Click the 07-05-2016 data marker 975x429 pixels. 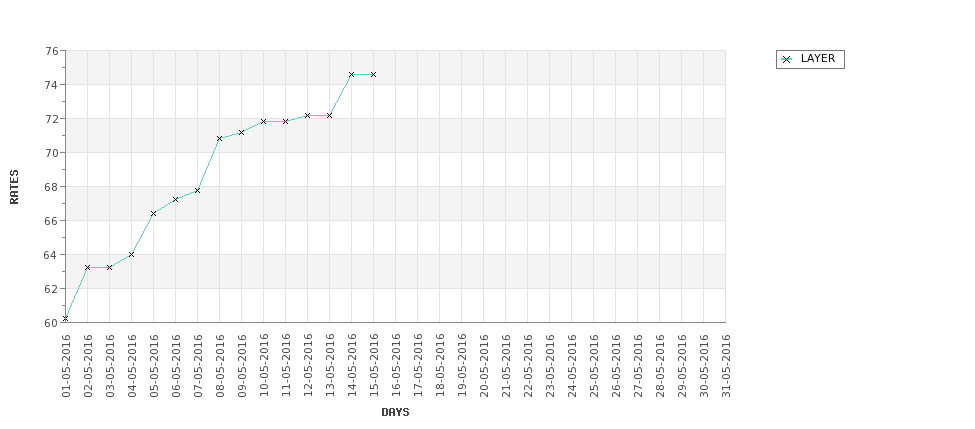coord(197,190)
